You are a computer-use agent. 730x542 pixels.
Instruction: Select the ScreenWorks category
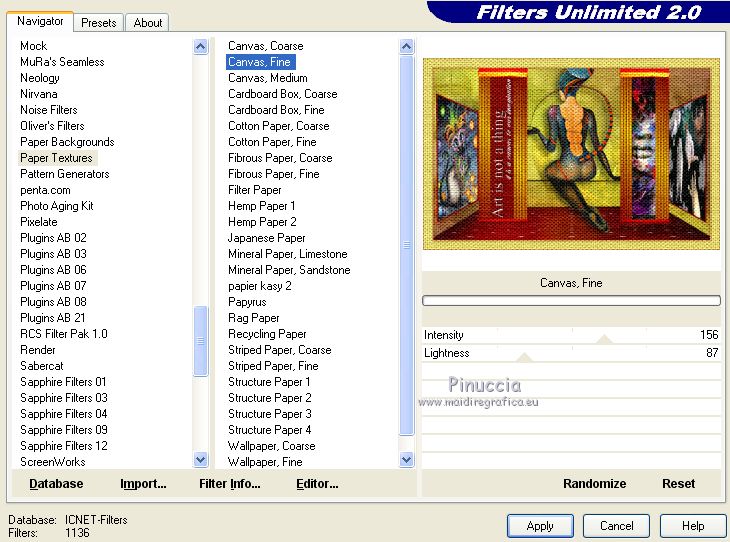click(53, 462)
